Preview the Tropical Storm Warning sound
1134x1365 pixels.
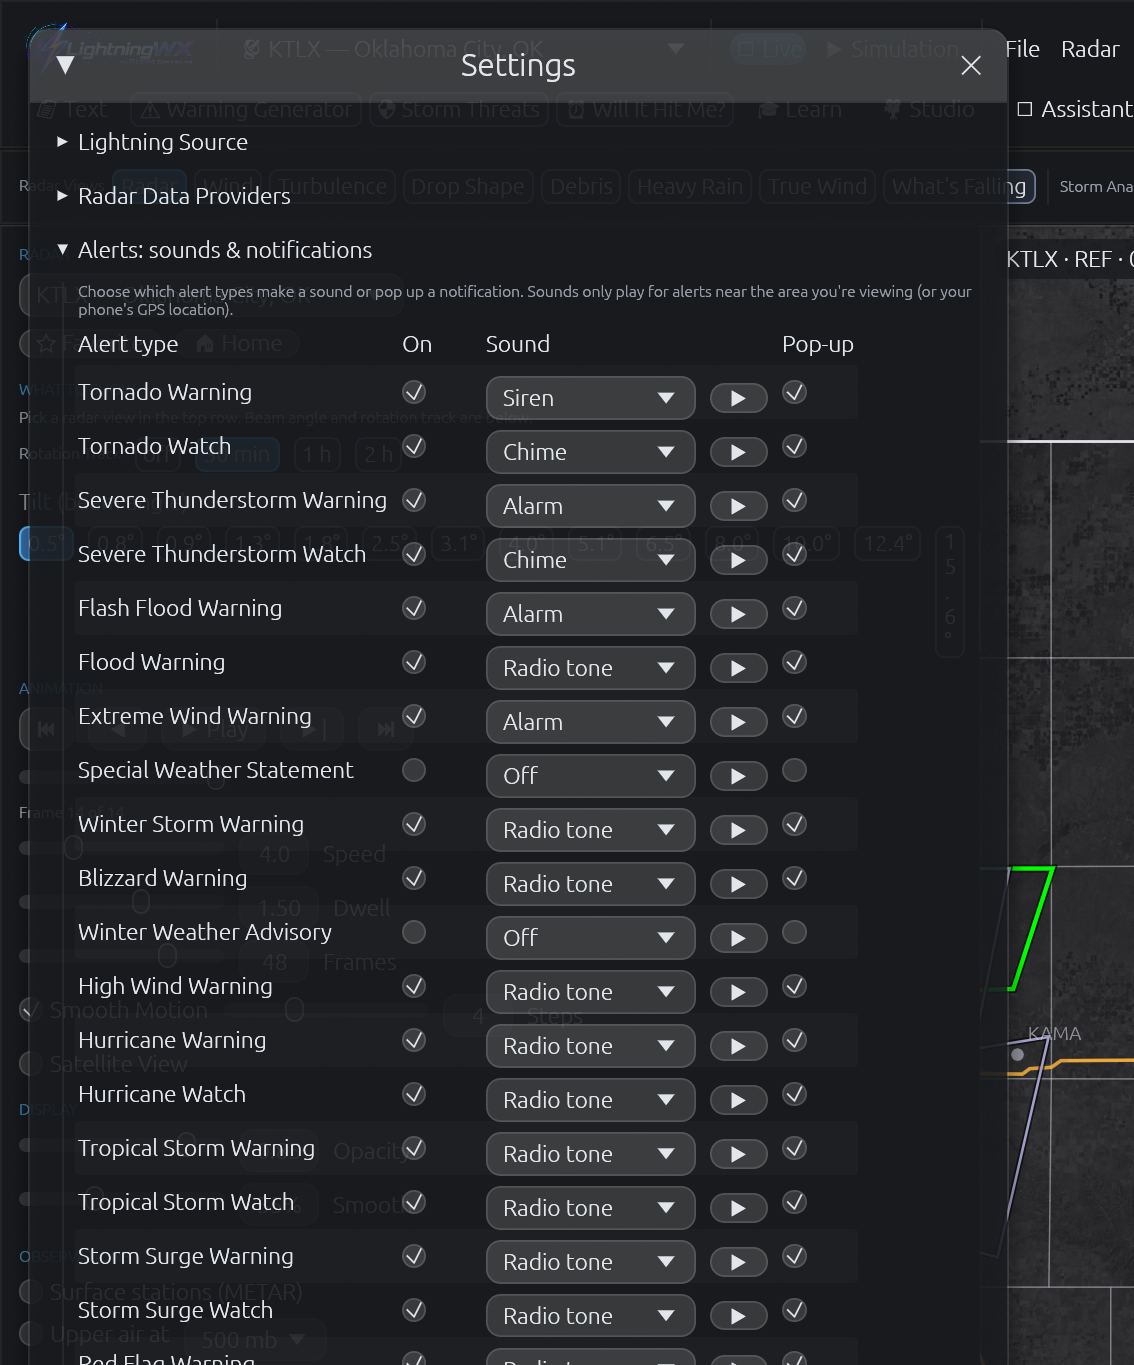point(738,1154)
